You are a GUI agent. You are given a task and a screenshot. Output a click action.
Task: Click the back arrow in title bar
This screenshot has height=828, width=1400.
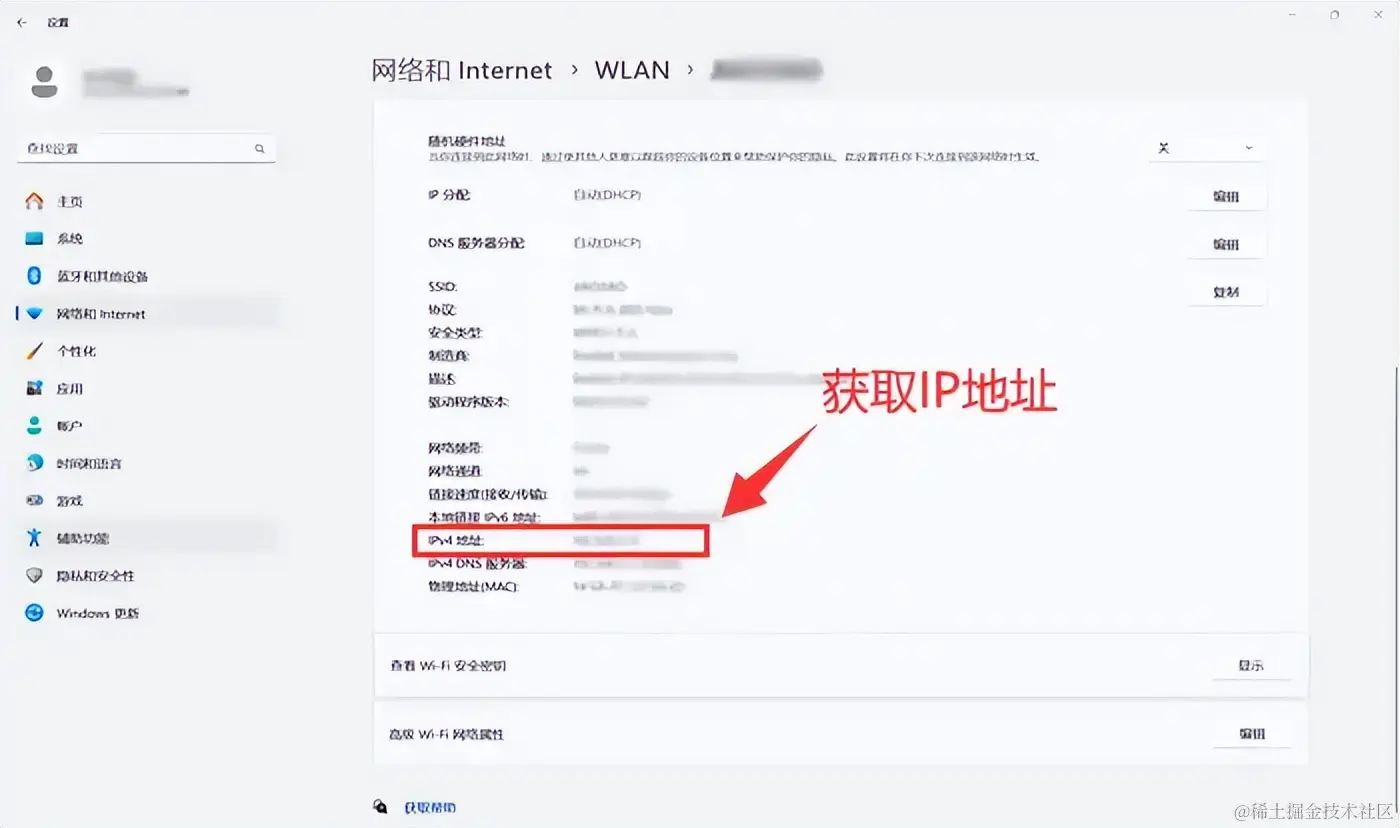22,22
